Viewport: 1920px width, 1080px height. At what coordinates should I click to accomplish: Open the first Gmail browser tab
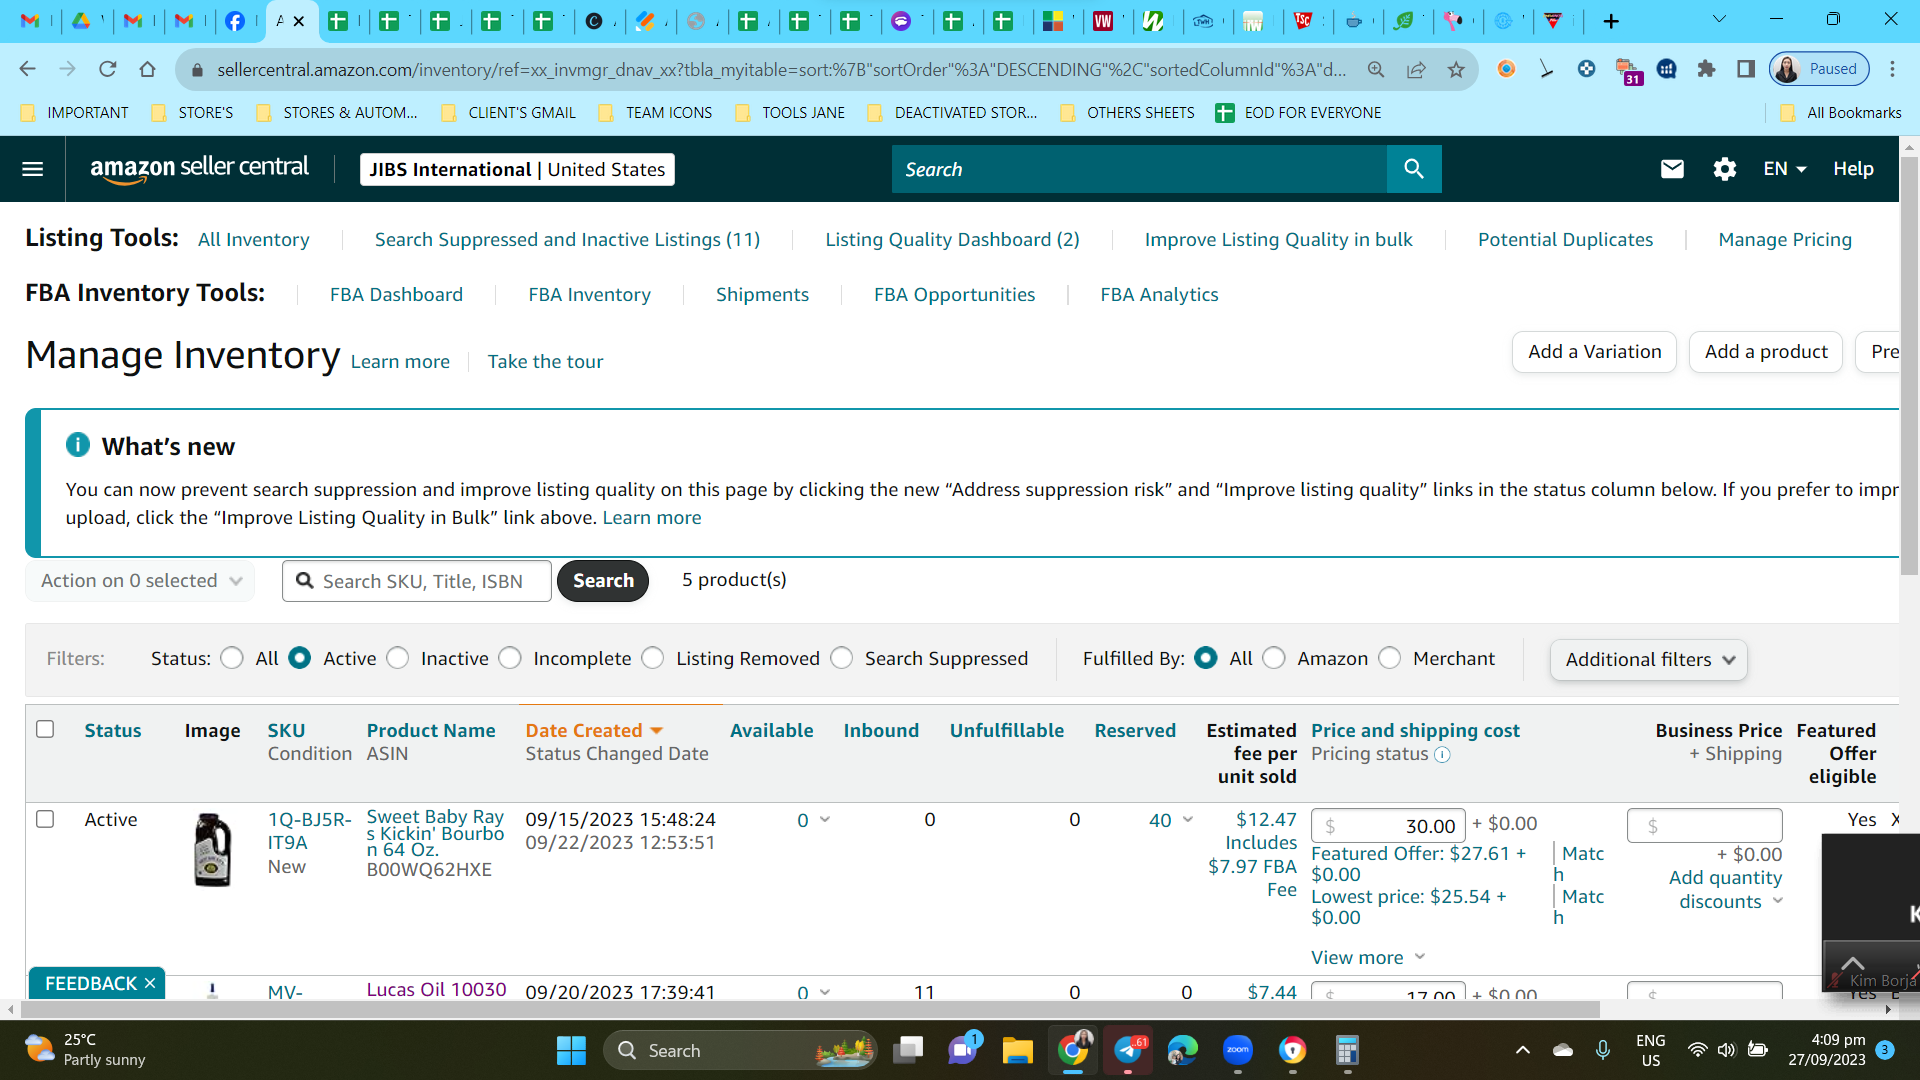[31, 21]
